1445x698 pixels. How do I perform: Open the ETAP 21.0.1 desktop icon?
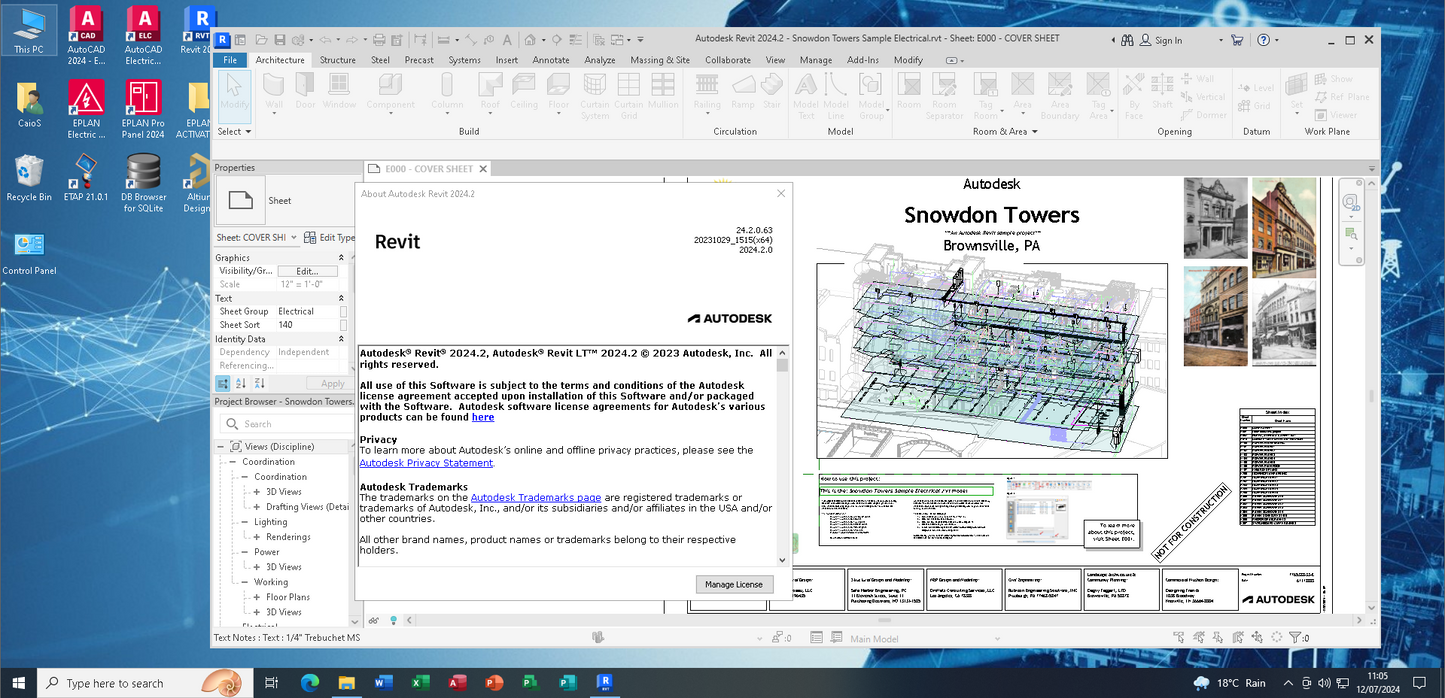click(x=87, y=178)
